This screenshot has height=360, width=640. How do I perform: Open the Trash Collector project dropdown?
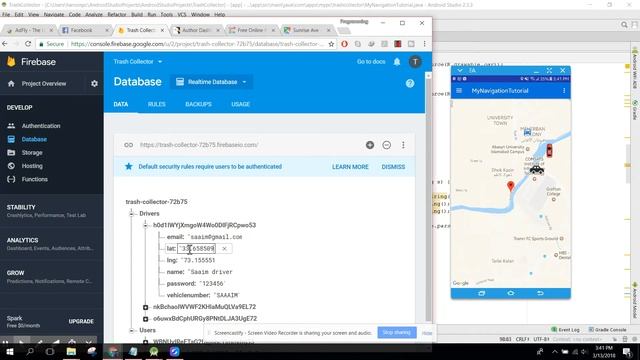coord(138,62)
